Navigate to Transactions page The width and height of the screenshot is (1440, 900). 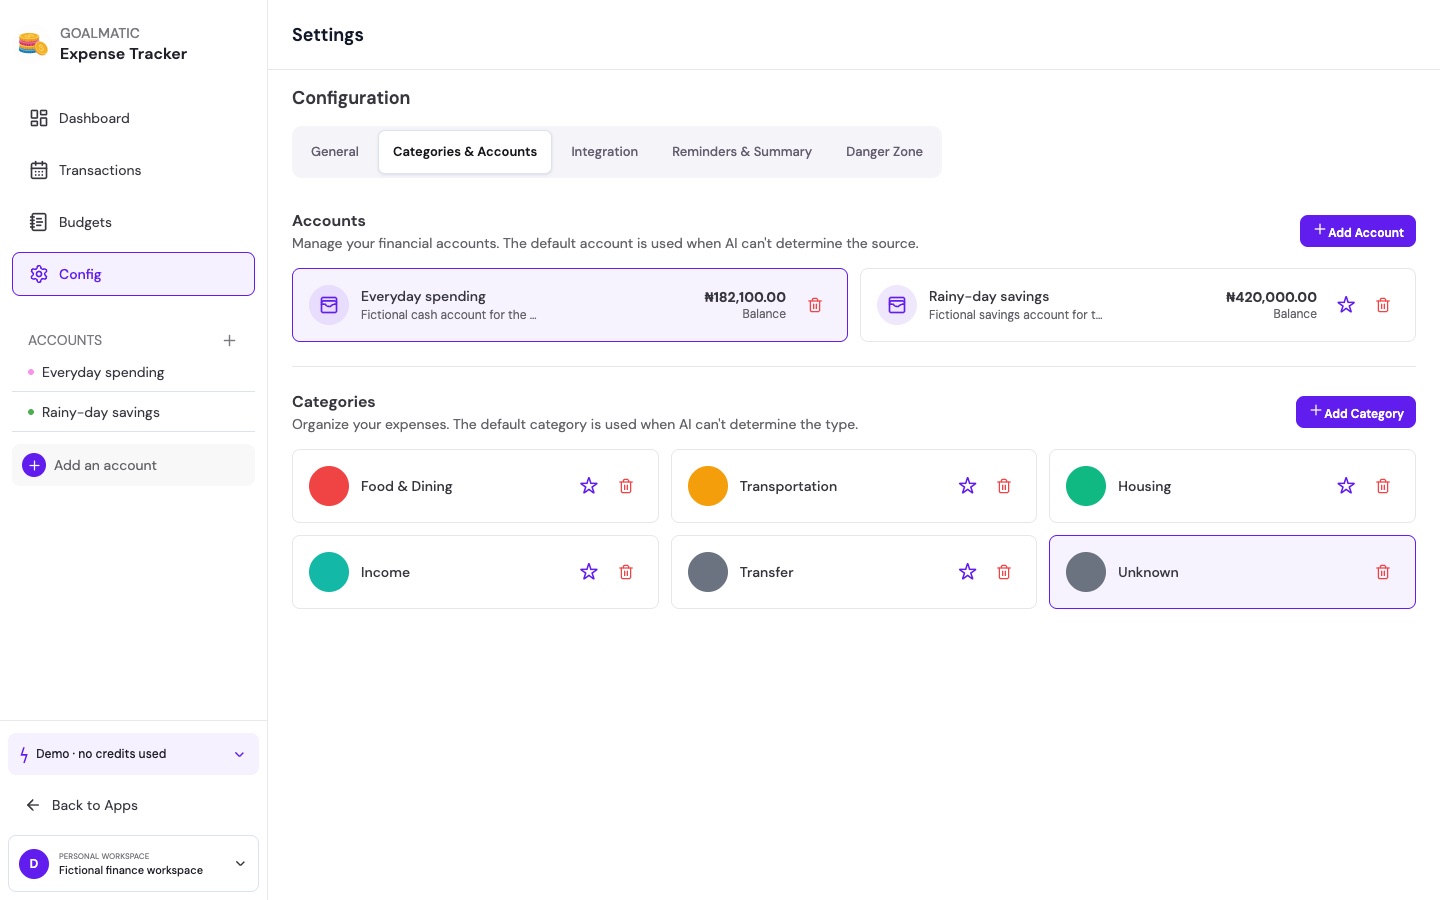point(133,170)
